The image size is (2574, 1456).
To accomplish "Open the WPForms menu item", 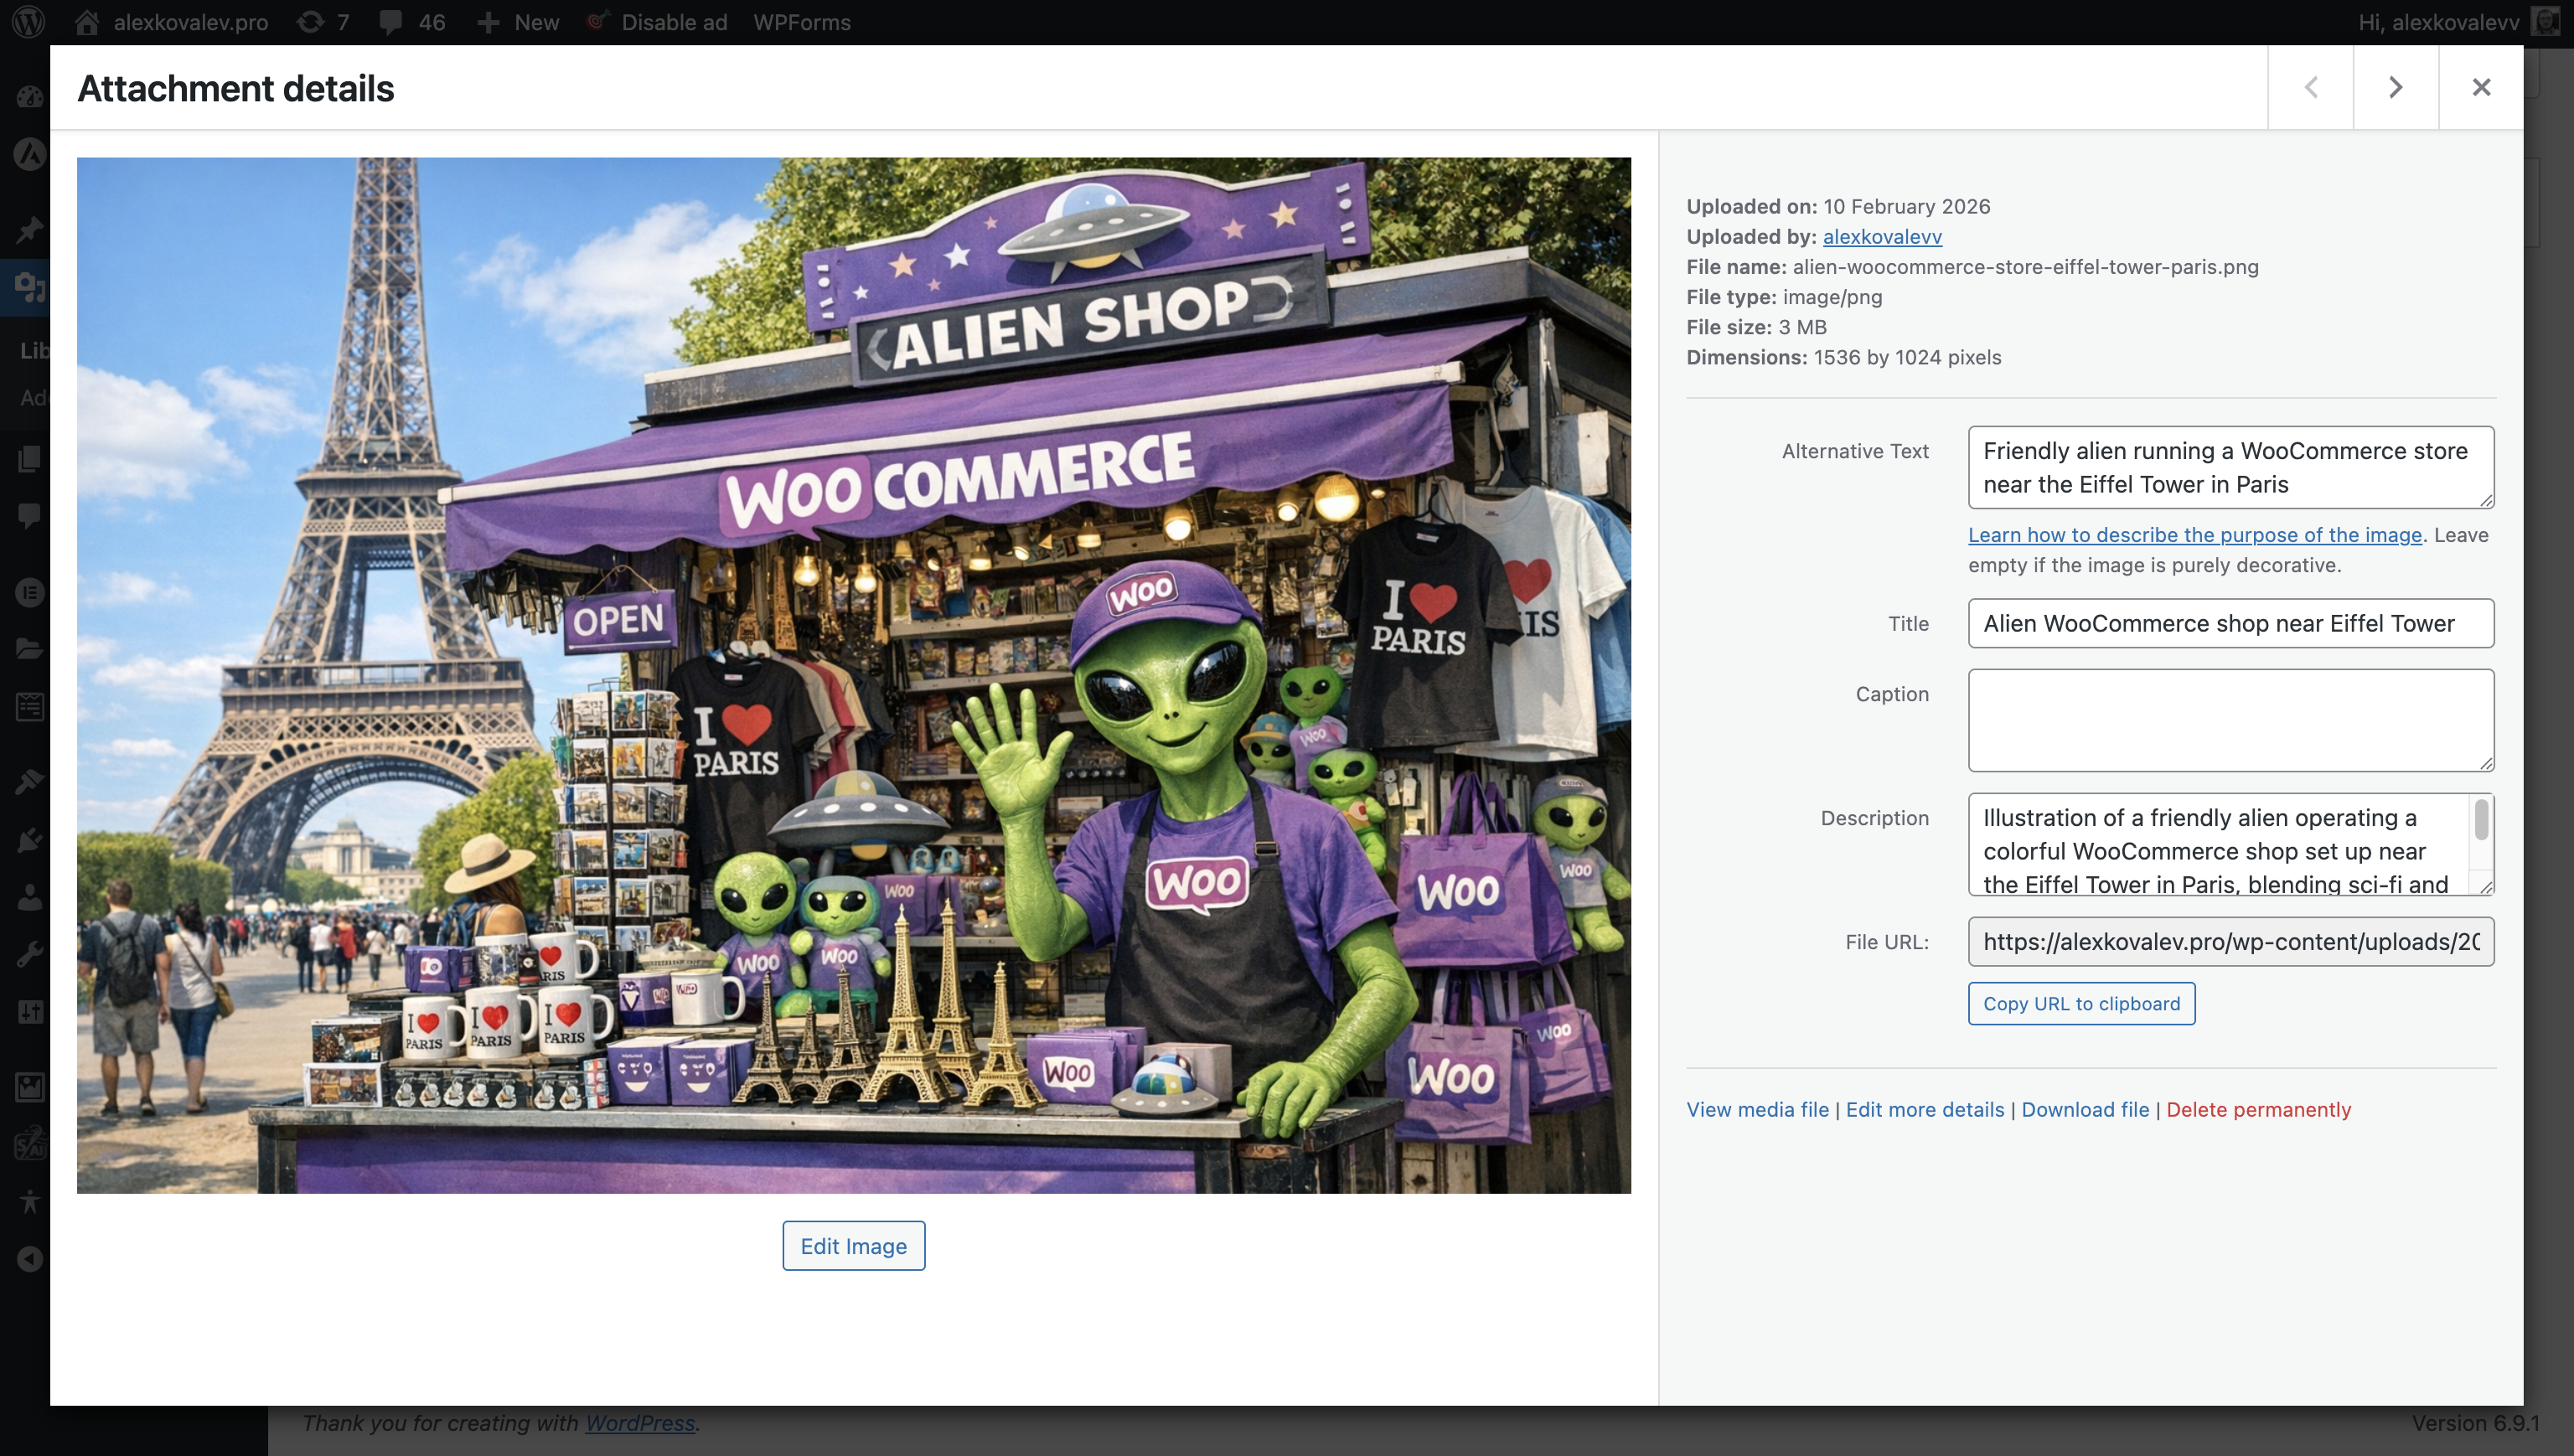I will 802,22.
